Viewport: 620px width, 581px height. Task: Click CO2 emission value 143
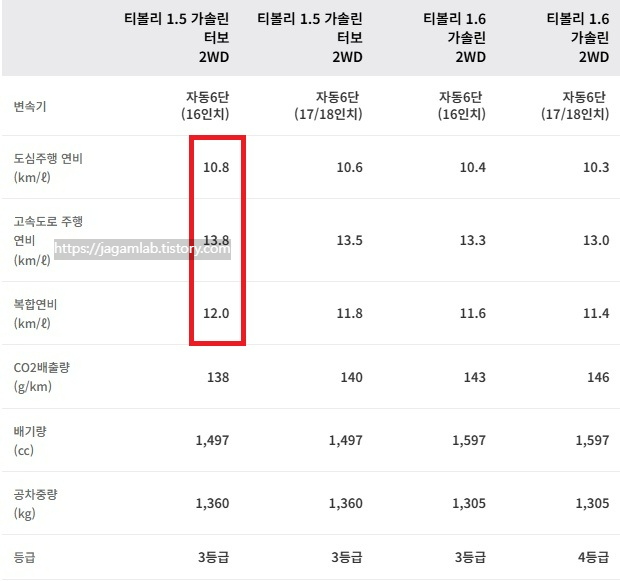click(475, 377)
